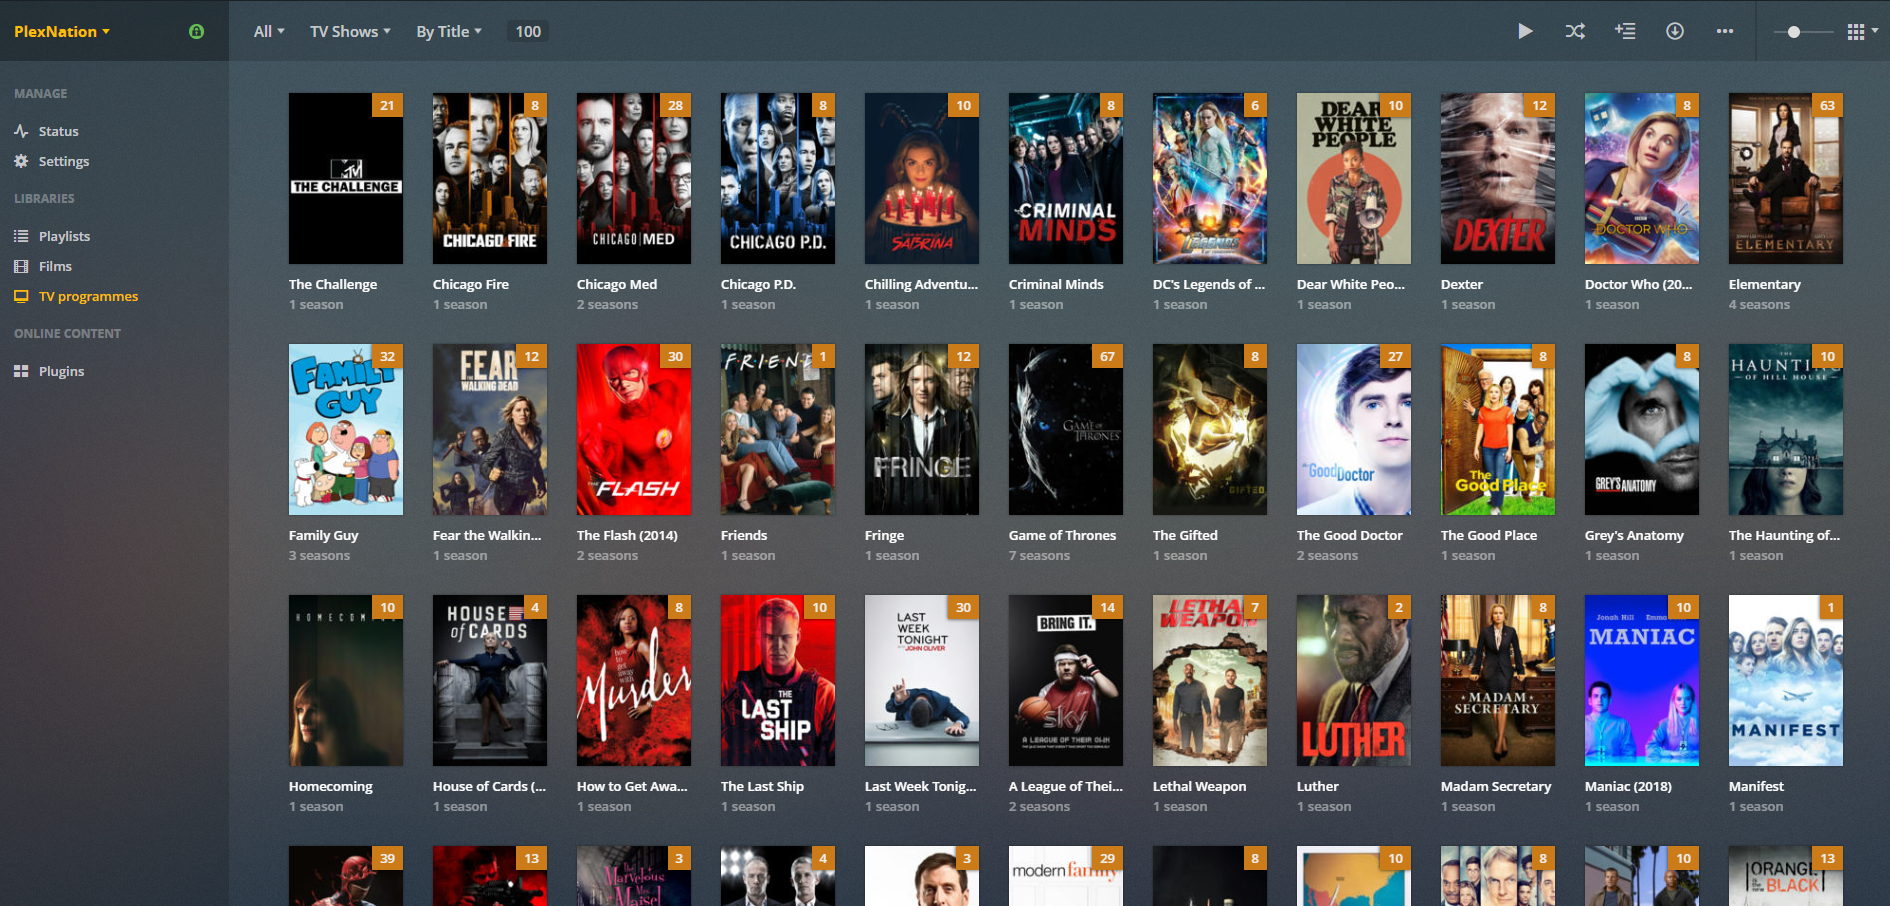1890x906 pixels.
Task: Open the Plugins section
Action: (61, 371)
